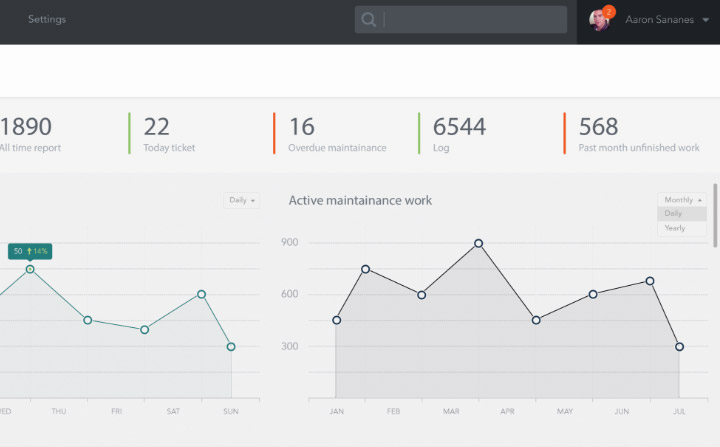Click the 50 14% tooltip on chart
The width and height of the screenshot is (720, 447).
pyautogui.click(x=30, y=251)
